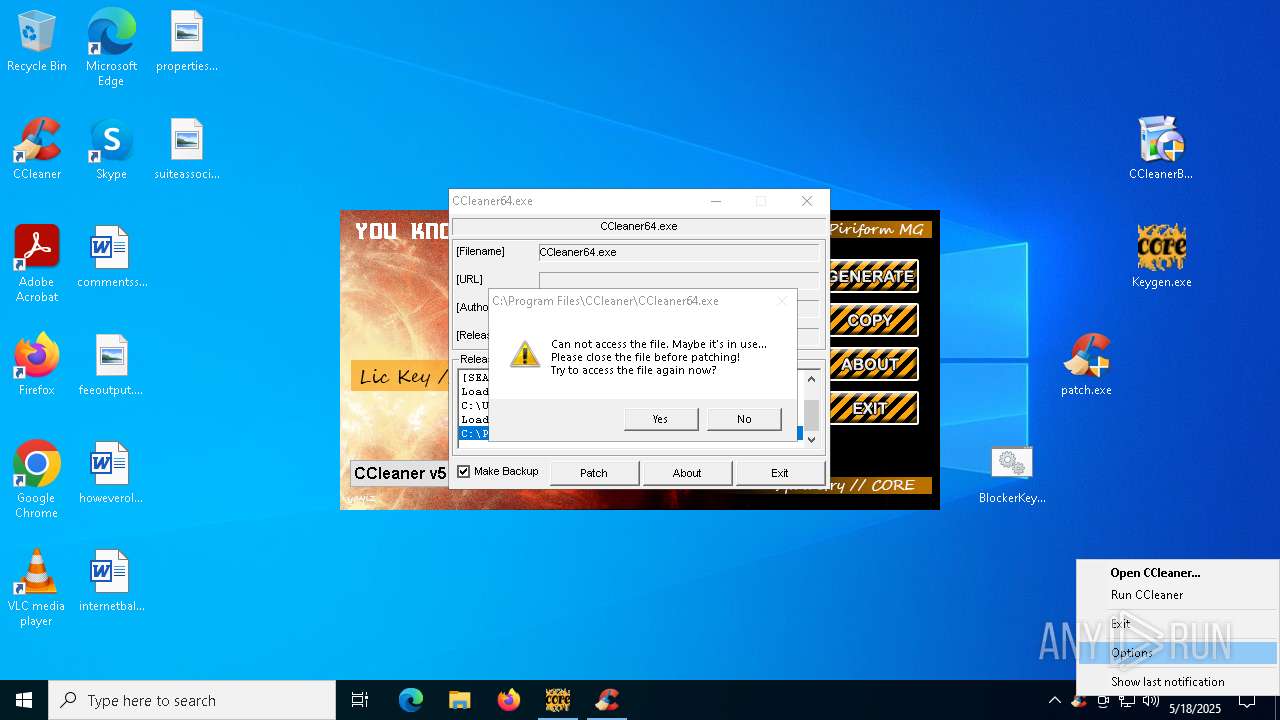Show hidden system tray icons
Screen dimensions: 1280x720
point(1054,701)
